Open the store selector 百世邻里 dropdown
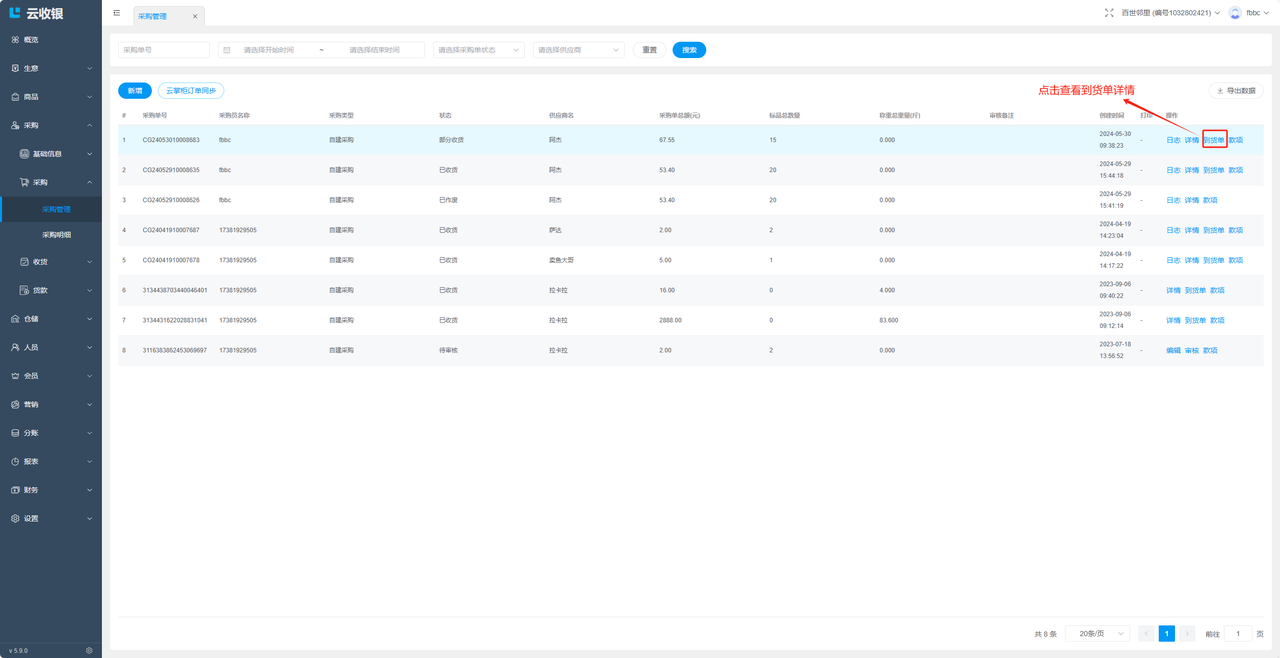Viewport: 1280px width, 658px height. pyautogui.click(x=1170, y=13)
